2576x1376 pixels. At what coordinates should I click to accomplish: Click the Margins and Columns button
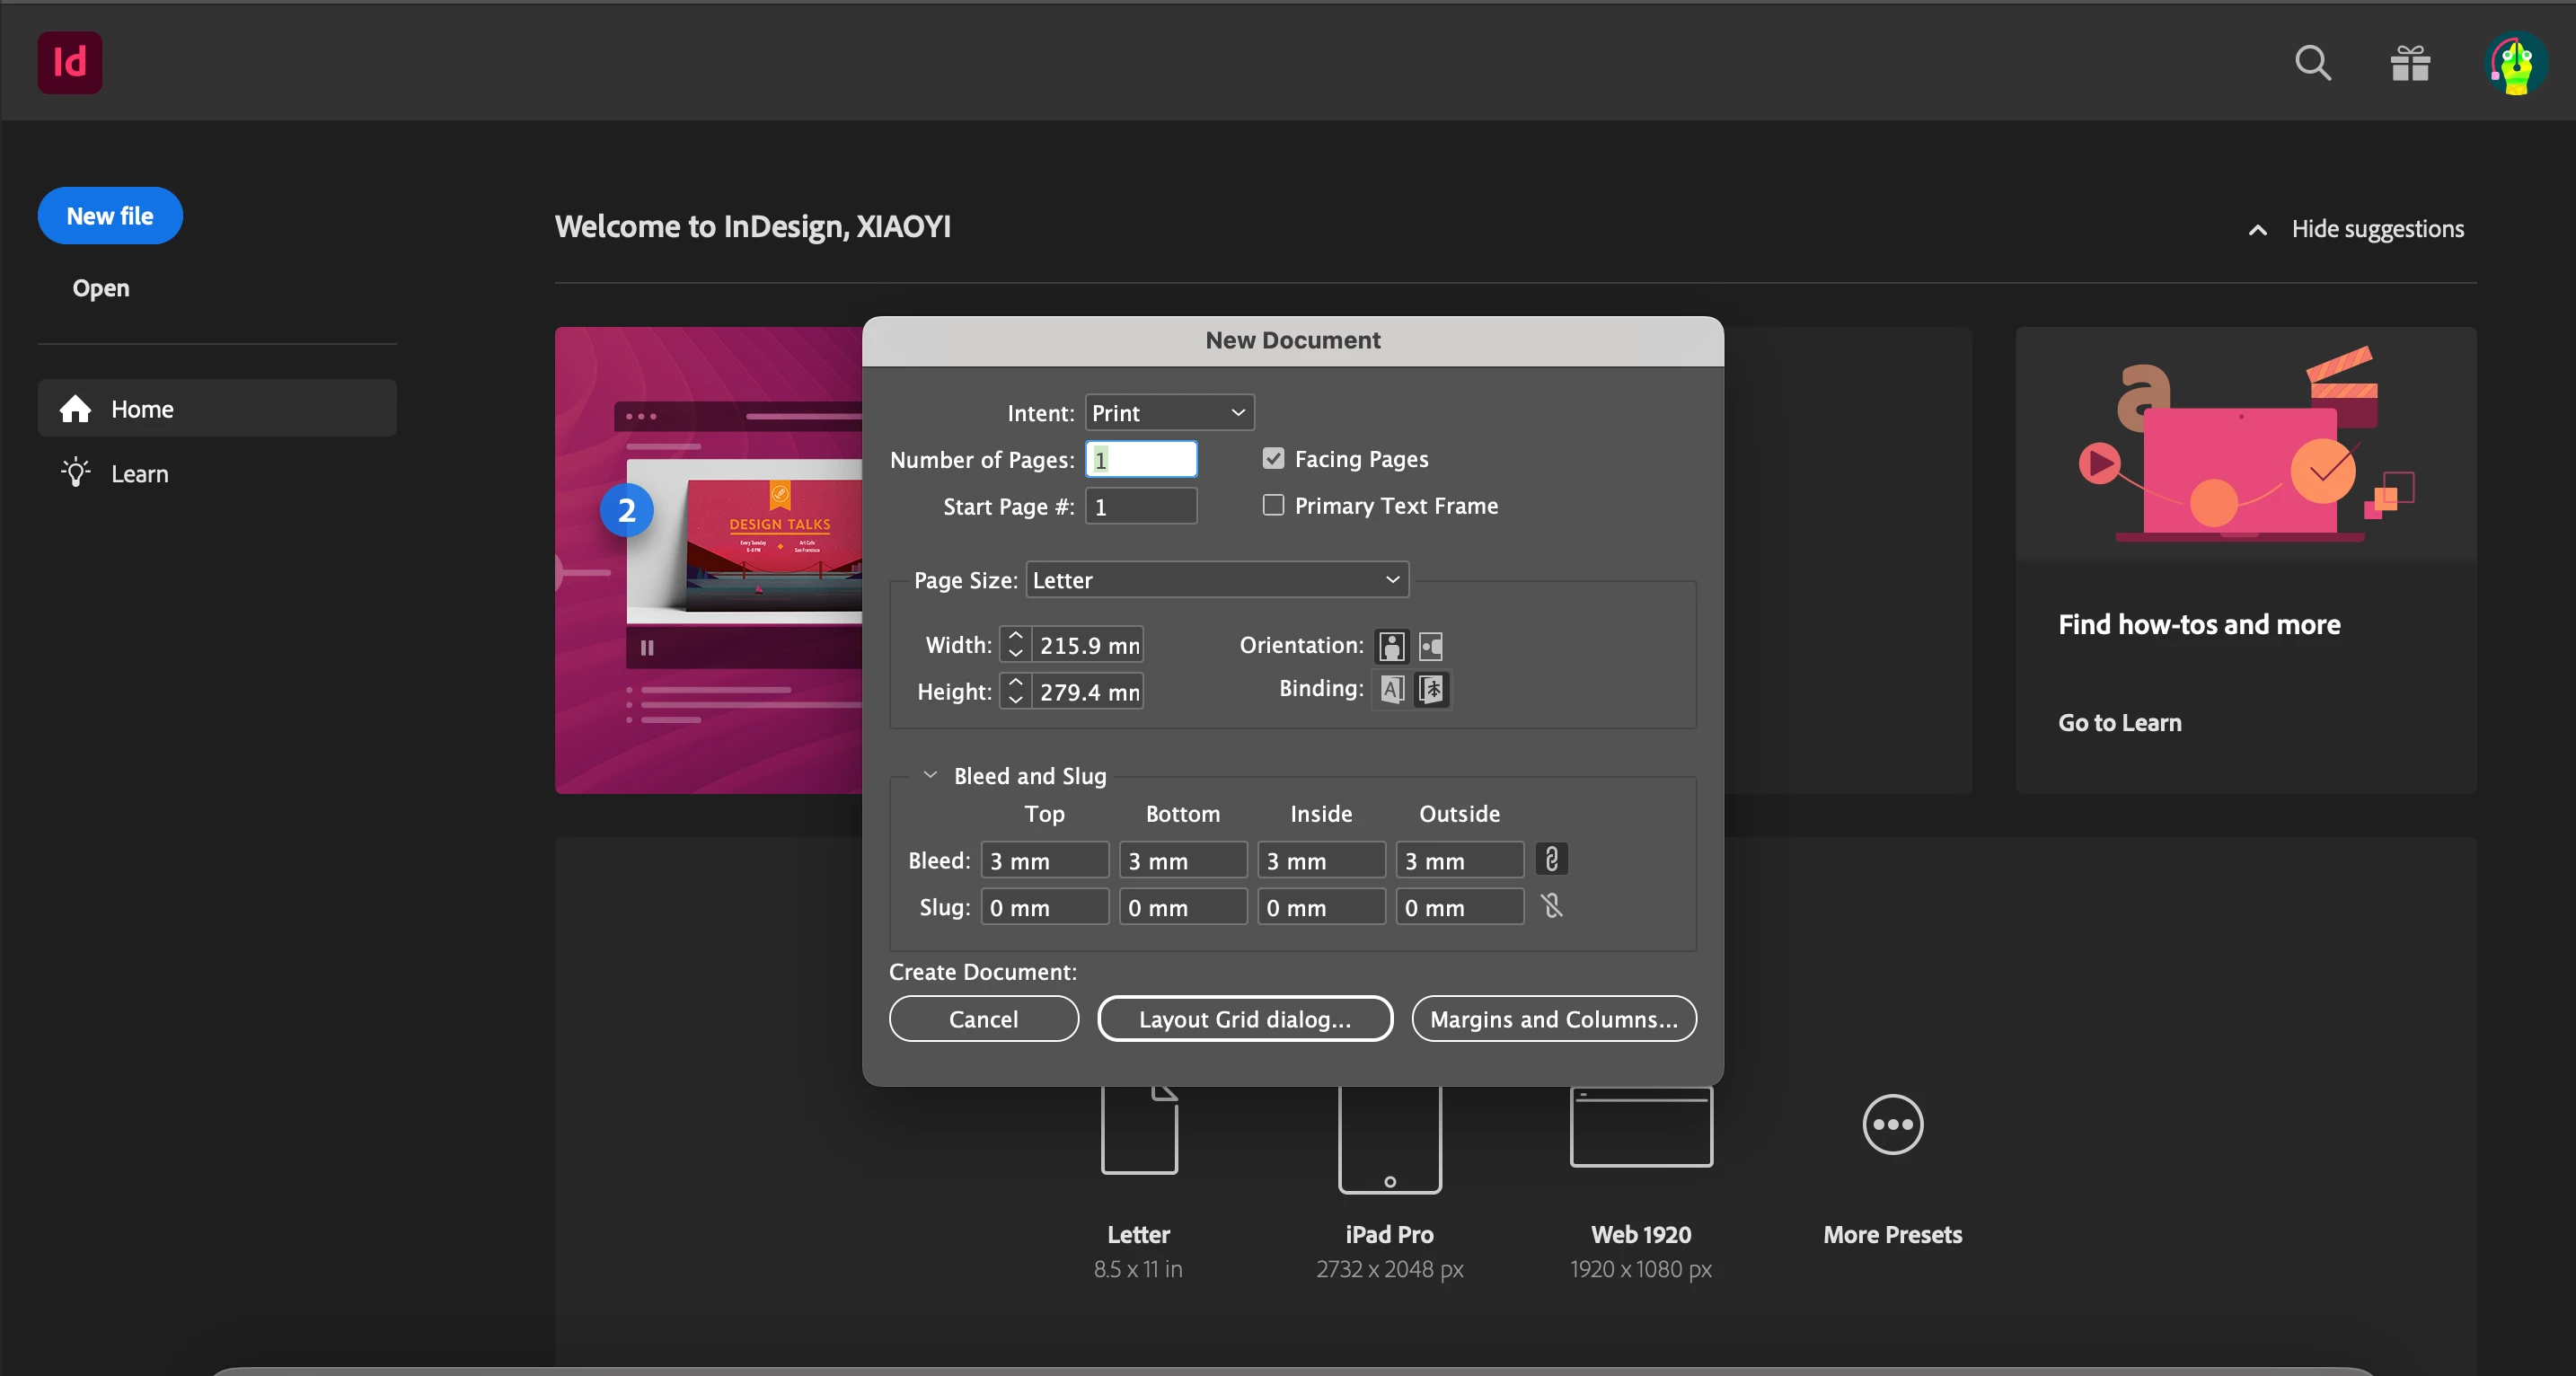pyautogui.click(x=1553, y=1019)
